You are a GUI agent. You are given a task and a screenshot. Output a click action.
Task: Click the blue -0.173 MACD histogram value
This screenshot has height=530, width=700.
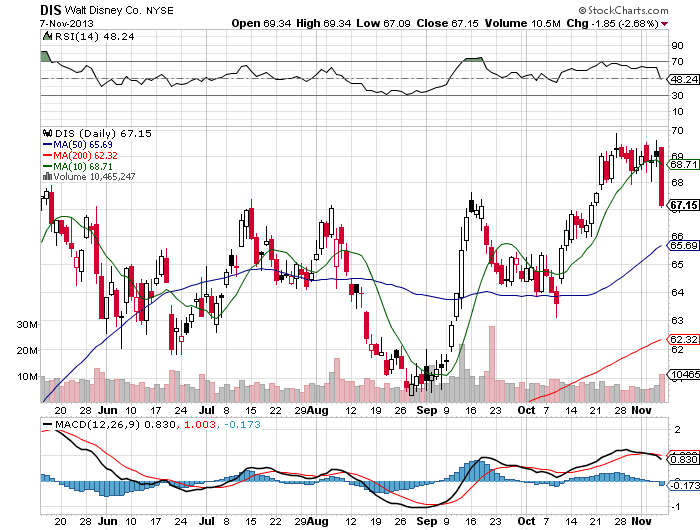tap(242, 424)
